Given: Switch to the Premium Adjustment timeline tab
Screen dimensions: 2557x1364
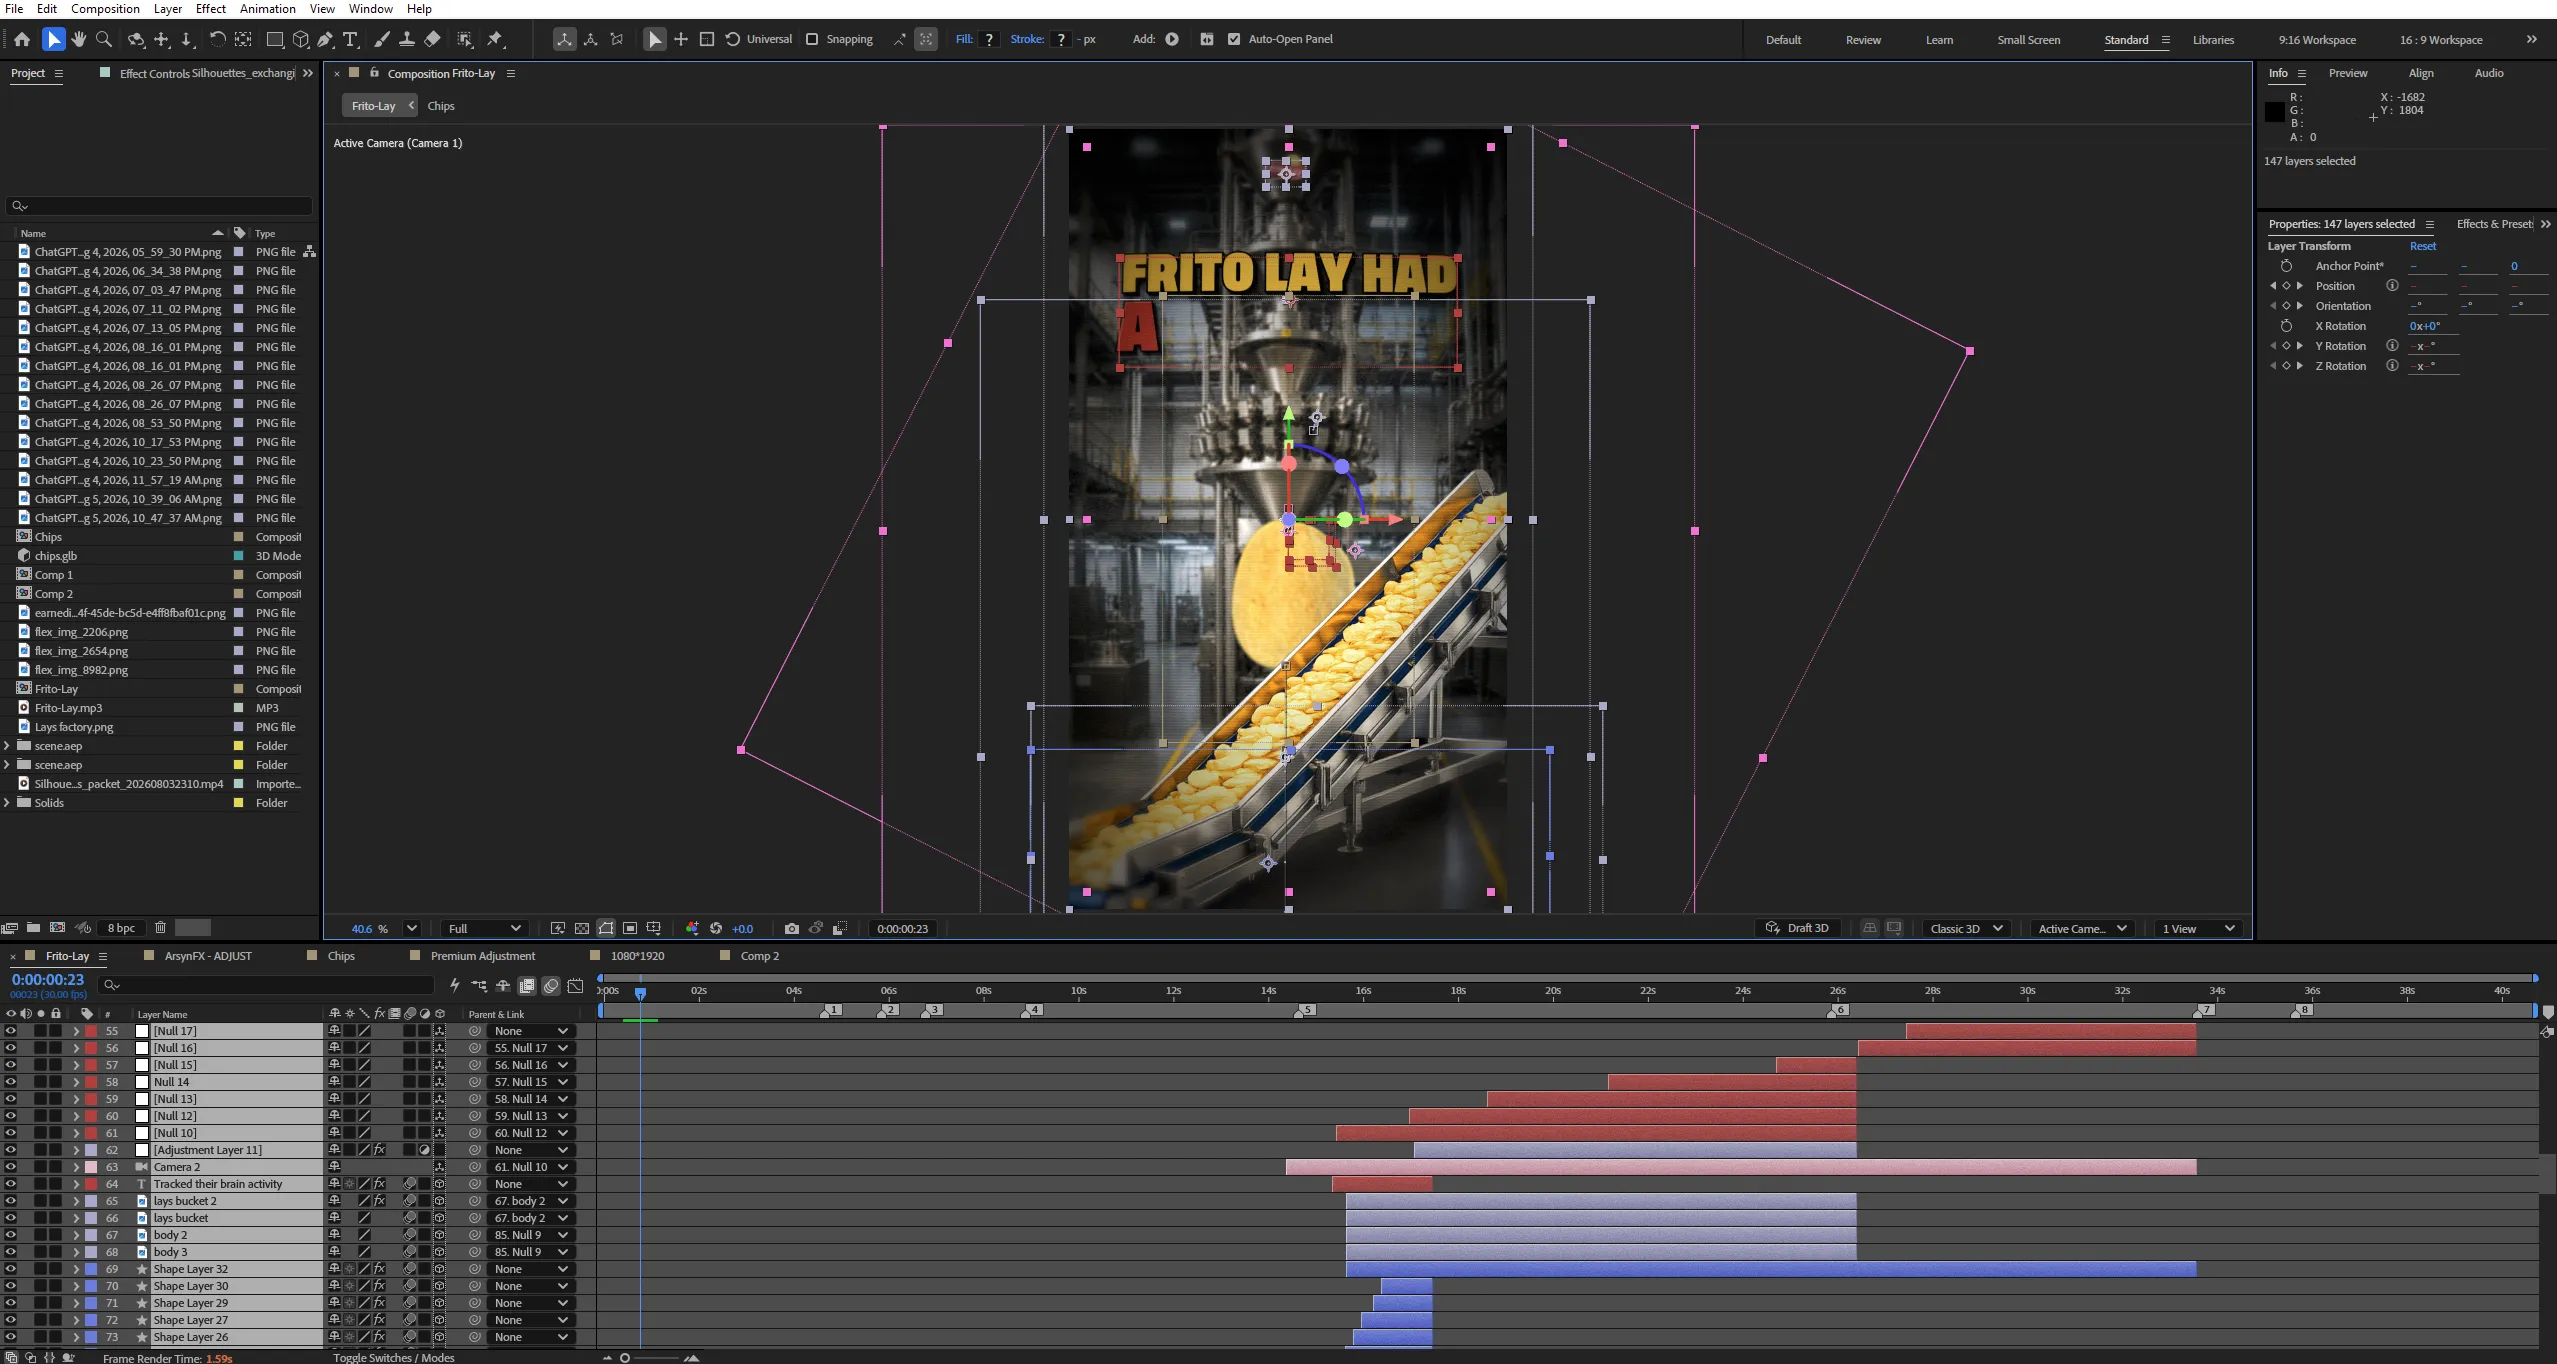Looking at the screenshot, I should (x=483, y=956).
